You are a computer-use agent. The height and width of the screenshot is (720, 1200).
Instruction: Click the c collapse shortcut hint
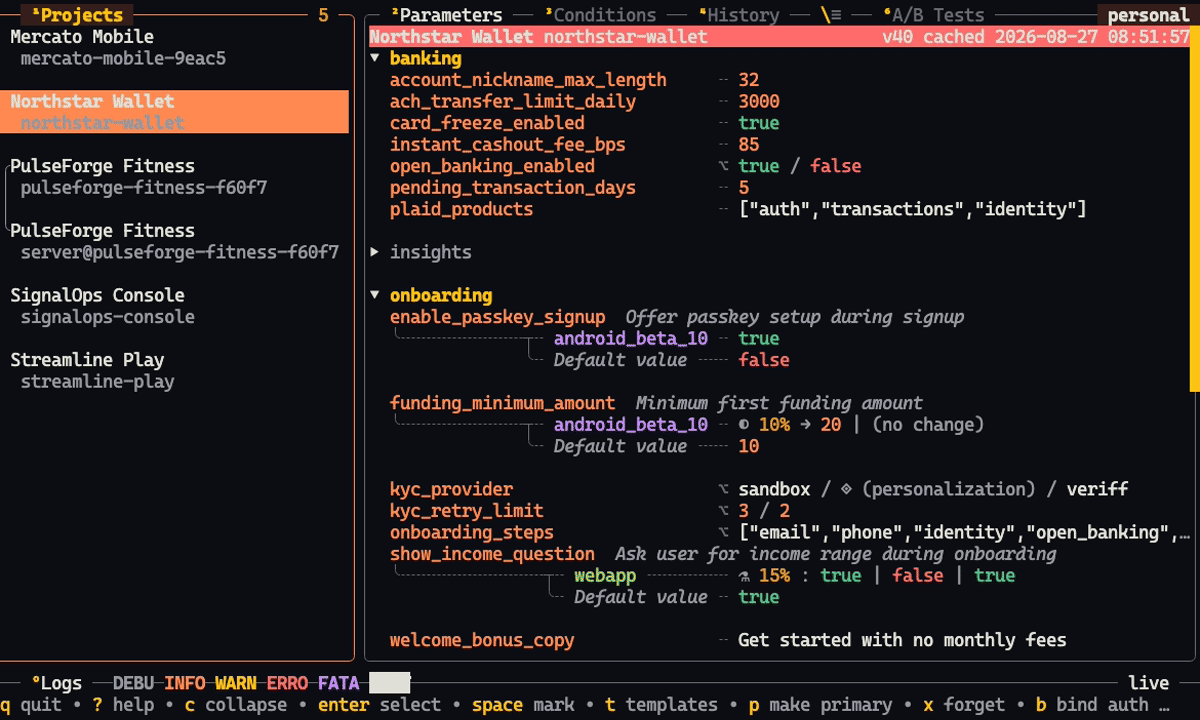pos(235,704)
